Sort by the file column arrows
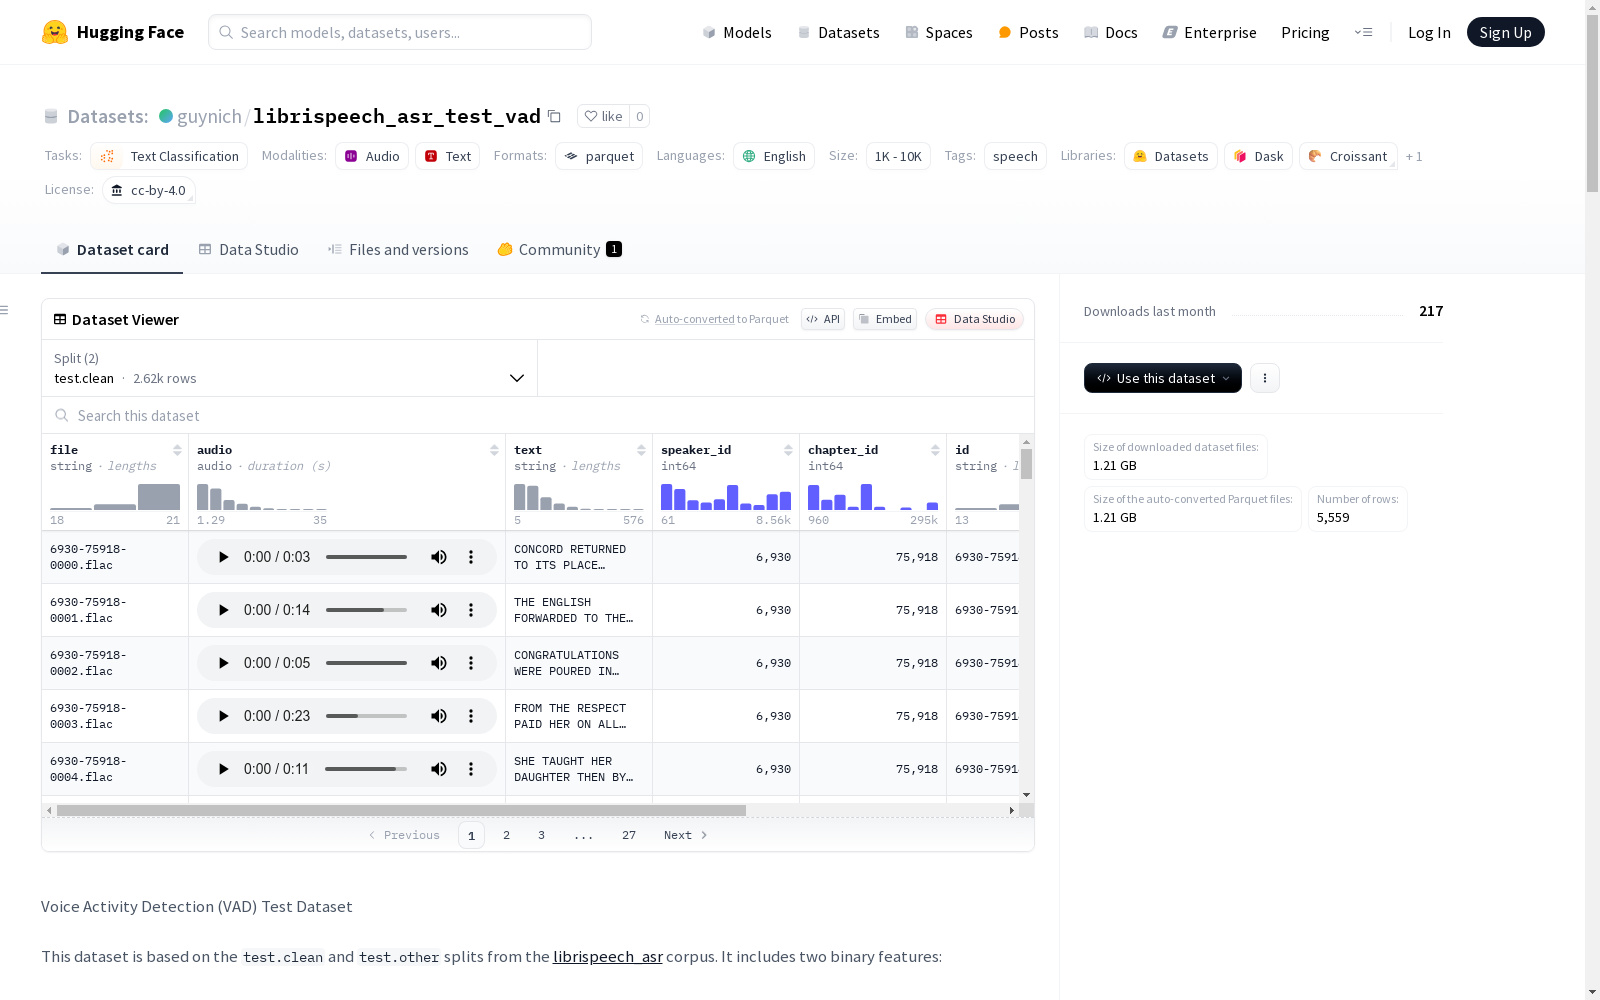Viewport: 1600px width, 1000px height. pos(177,450)
